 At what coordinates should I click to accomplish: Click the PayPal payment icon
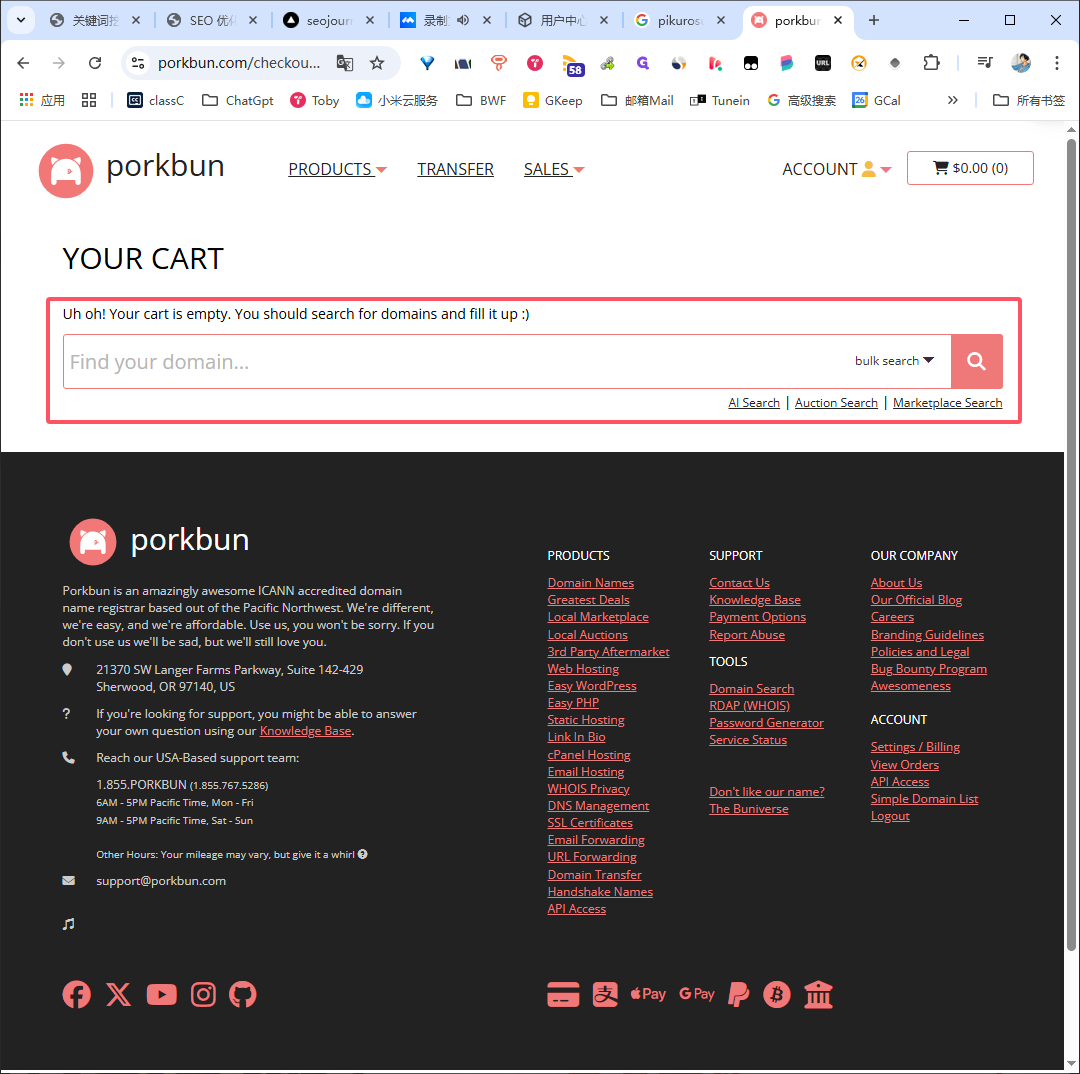(738, 994)
